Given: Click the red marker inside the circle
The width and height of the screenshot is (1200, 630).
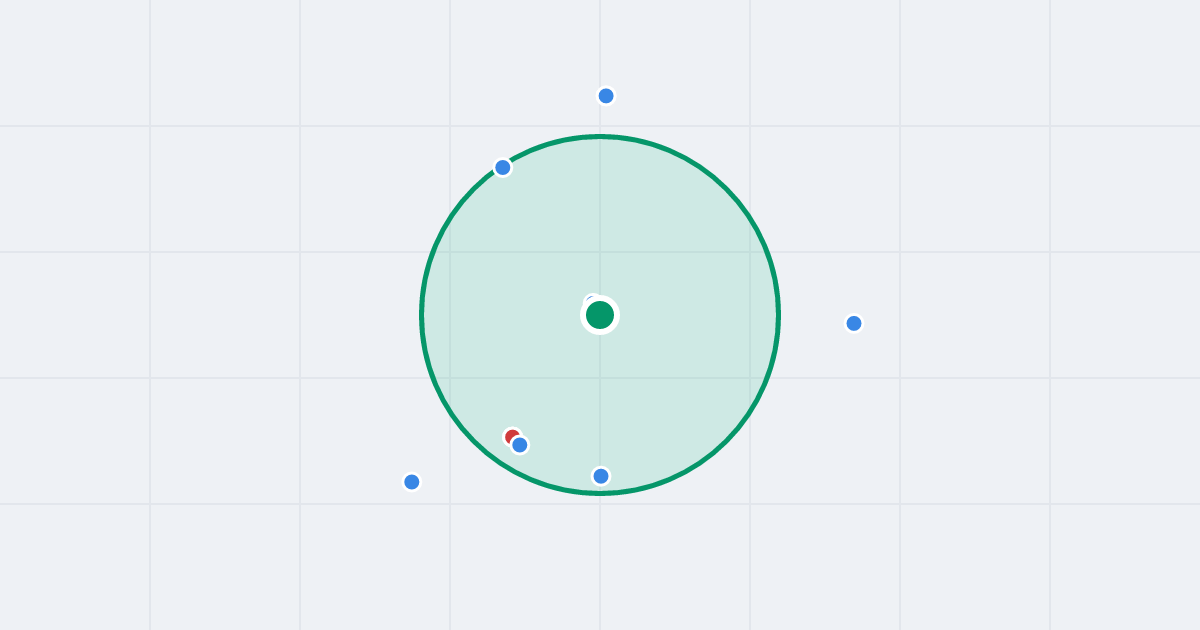Looking at the screenshot, I should tap(512, 437).
